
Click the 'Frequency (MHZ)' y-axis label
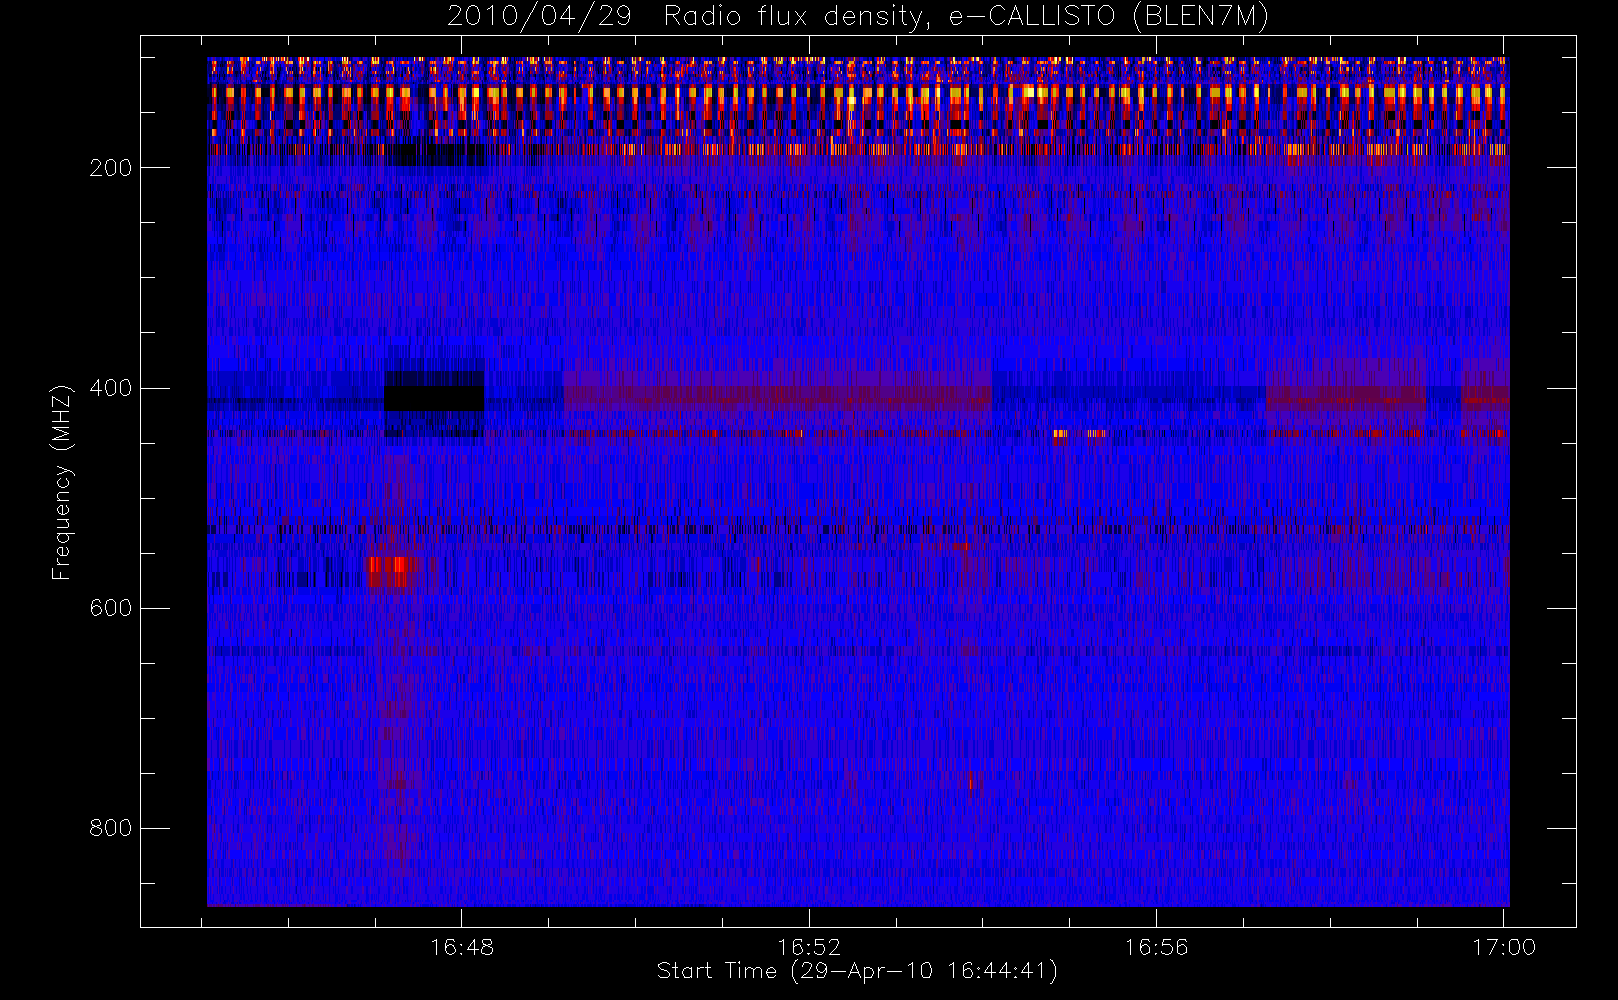(x=62, y=482)
